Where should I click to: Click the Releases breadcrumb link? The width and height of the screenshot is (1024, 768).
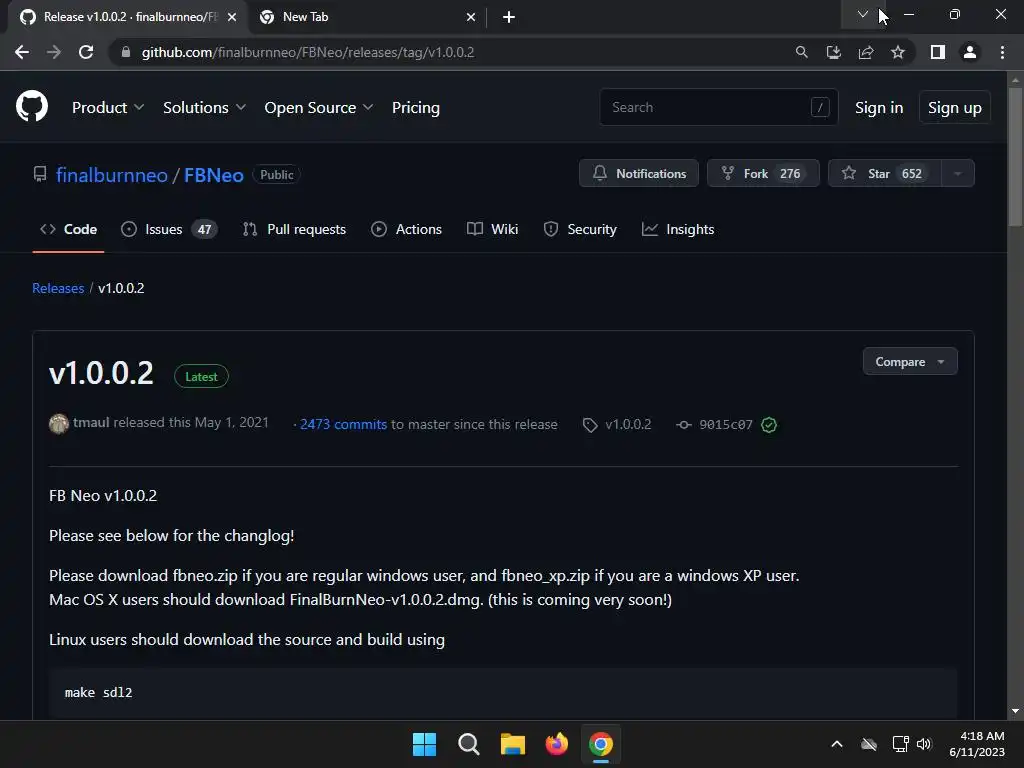click(x=58, y=288)
